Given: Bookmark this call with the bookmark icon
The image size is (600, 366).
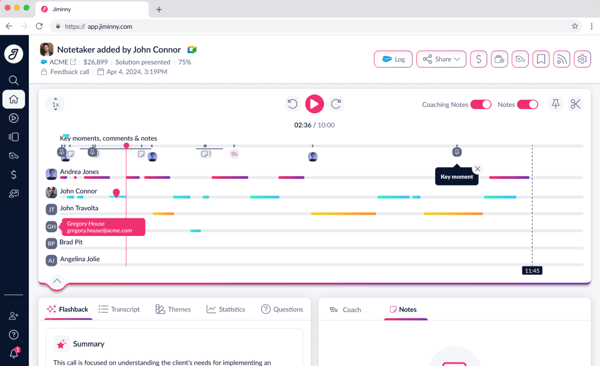Looking at the screenshot, I should (541, 59).
